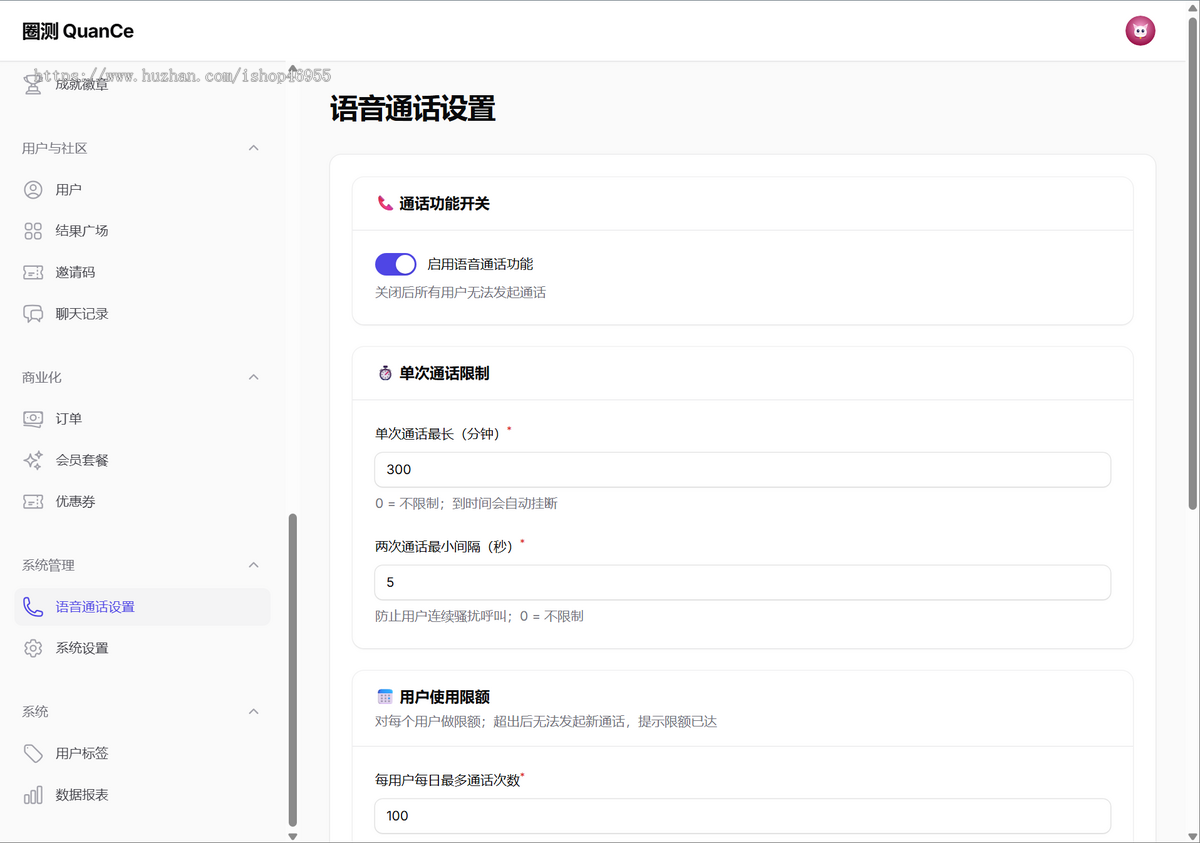Focus the 两次通话最小间隔 input showing 5
The width and height of the screenshot is (1200, 843).
coord(743,583)
